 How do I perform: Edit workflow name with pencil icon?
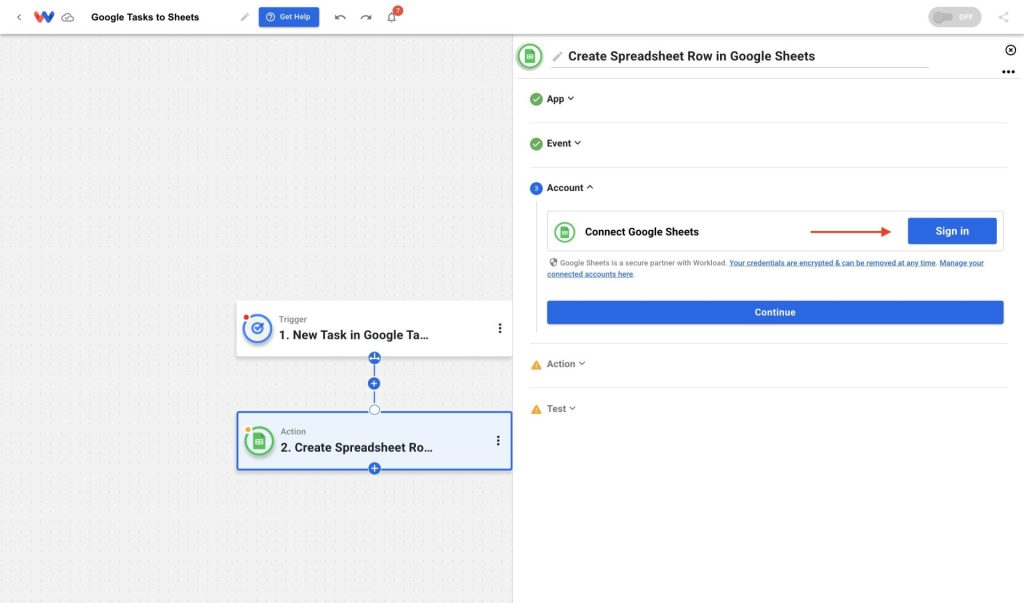(x=244, y=17)
